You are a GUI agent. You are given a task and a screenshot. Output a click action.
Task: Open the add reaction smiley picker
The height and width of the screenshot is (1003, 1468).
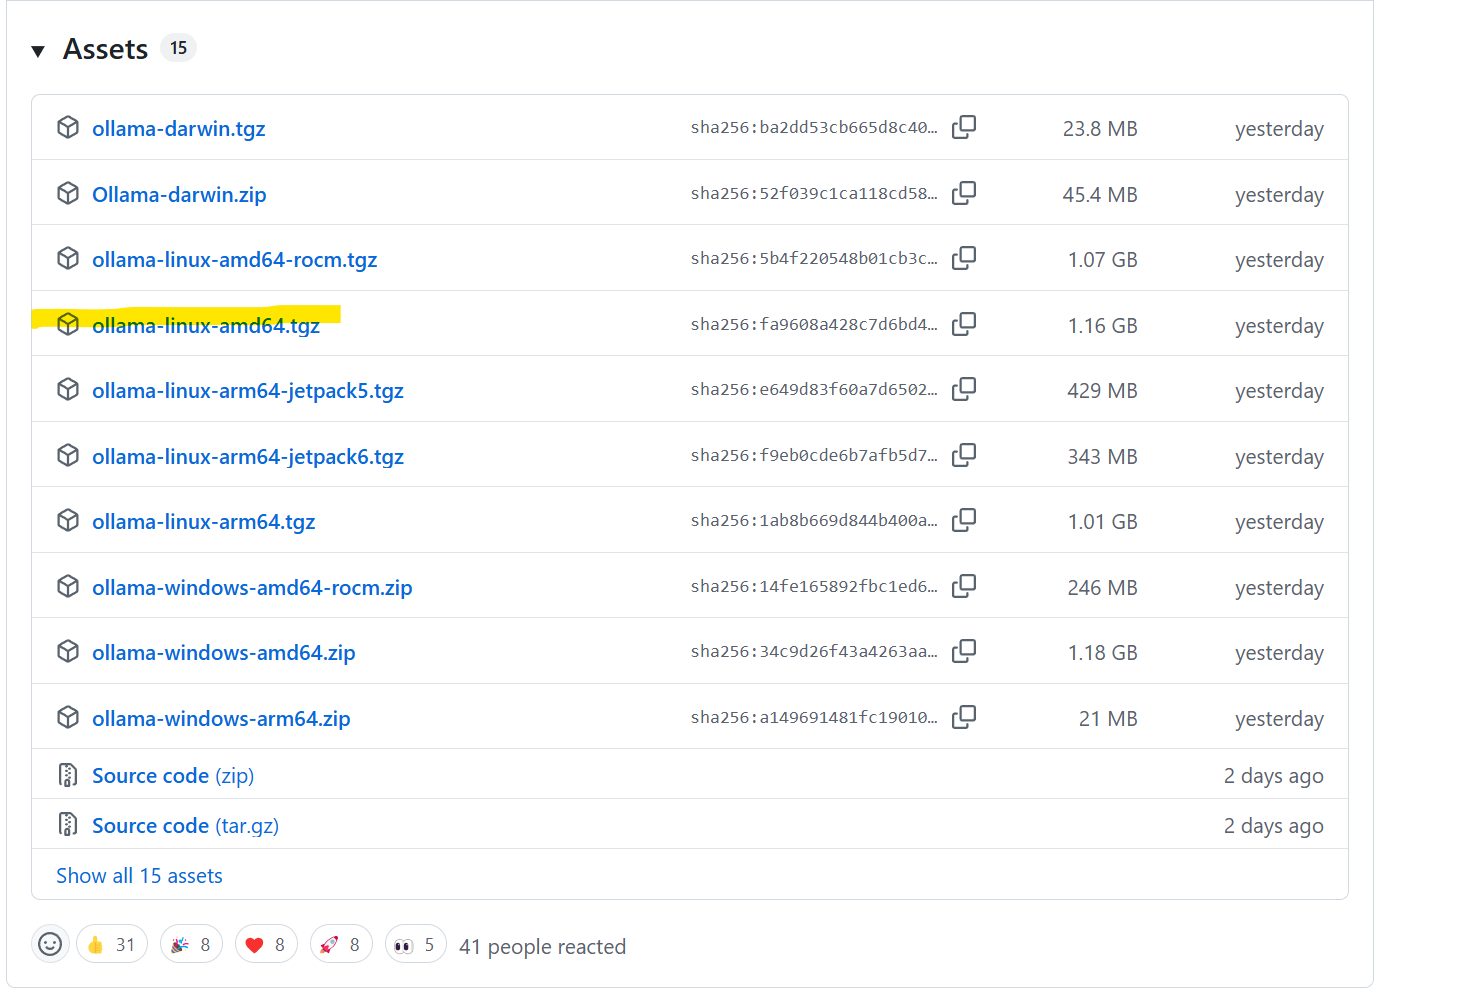coord(50,944)
